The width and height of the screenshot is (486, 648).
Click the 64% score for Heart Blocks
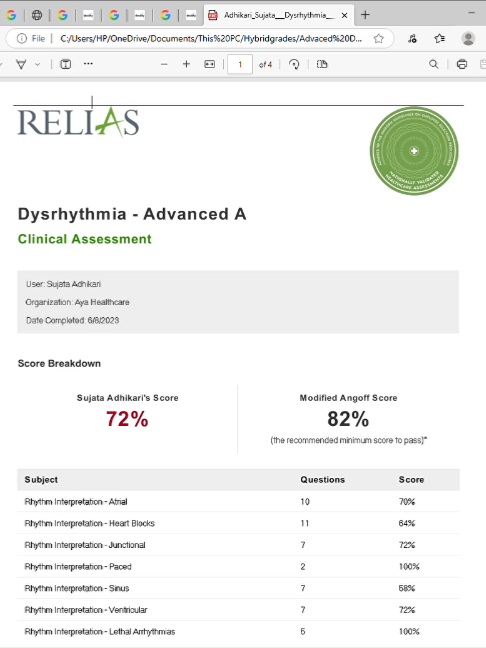click(x=407, y=523)
